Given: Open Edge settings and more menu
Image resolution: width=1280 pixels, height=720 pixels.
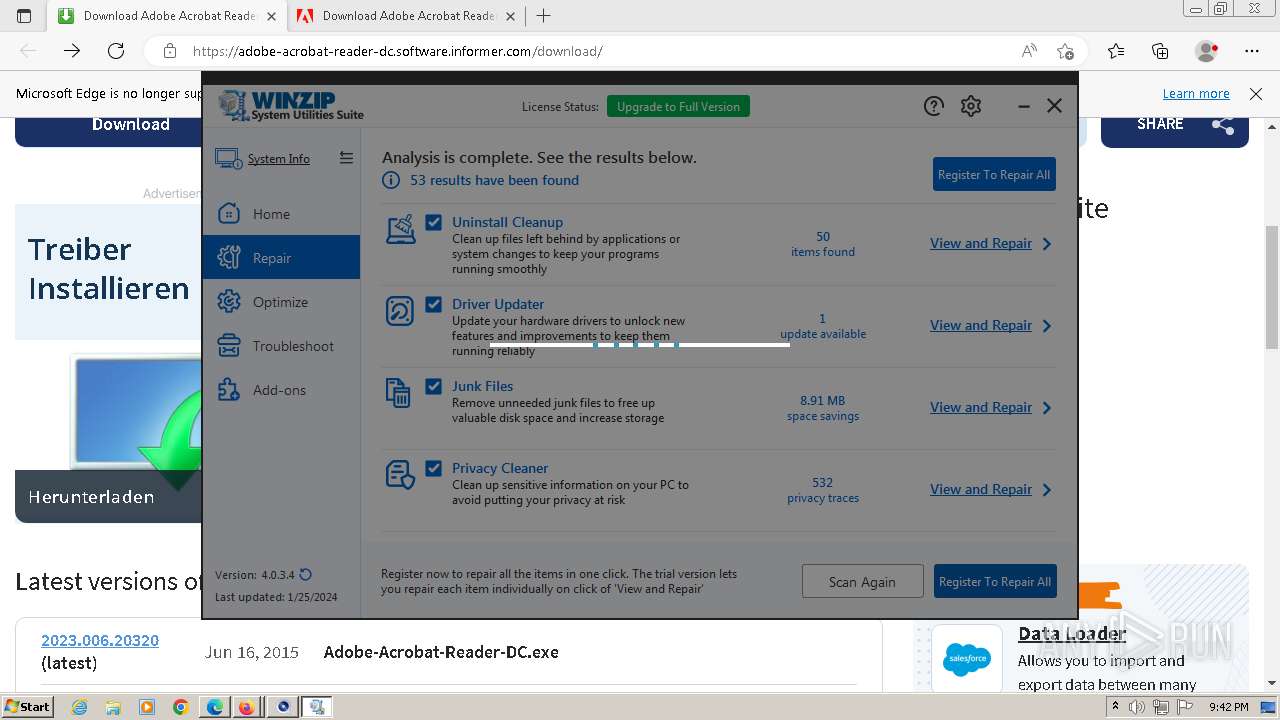Looking at the screenshot, I should click(1252, 51).
